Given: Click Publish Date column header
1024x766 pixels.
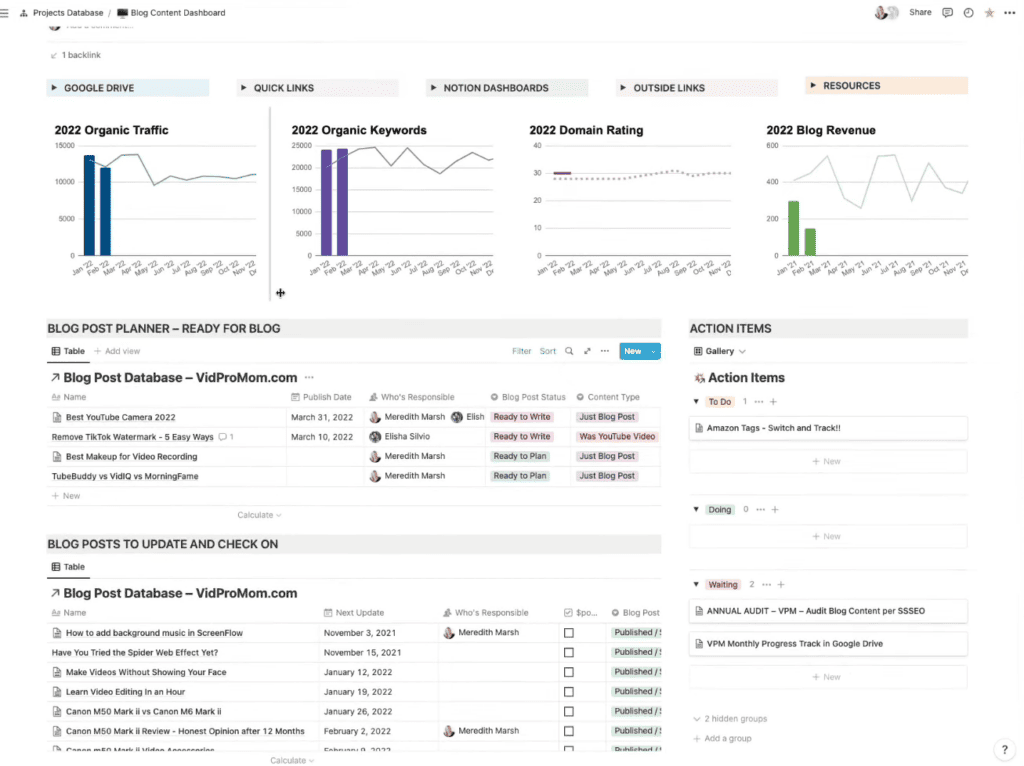Looking at the screenshot, I should point(321,397).
